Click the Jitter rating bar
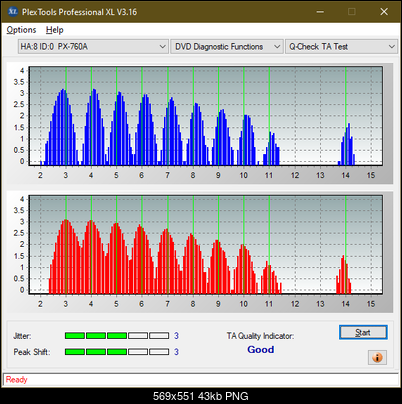 tap(117, 336)
